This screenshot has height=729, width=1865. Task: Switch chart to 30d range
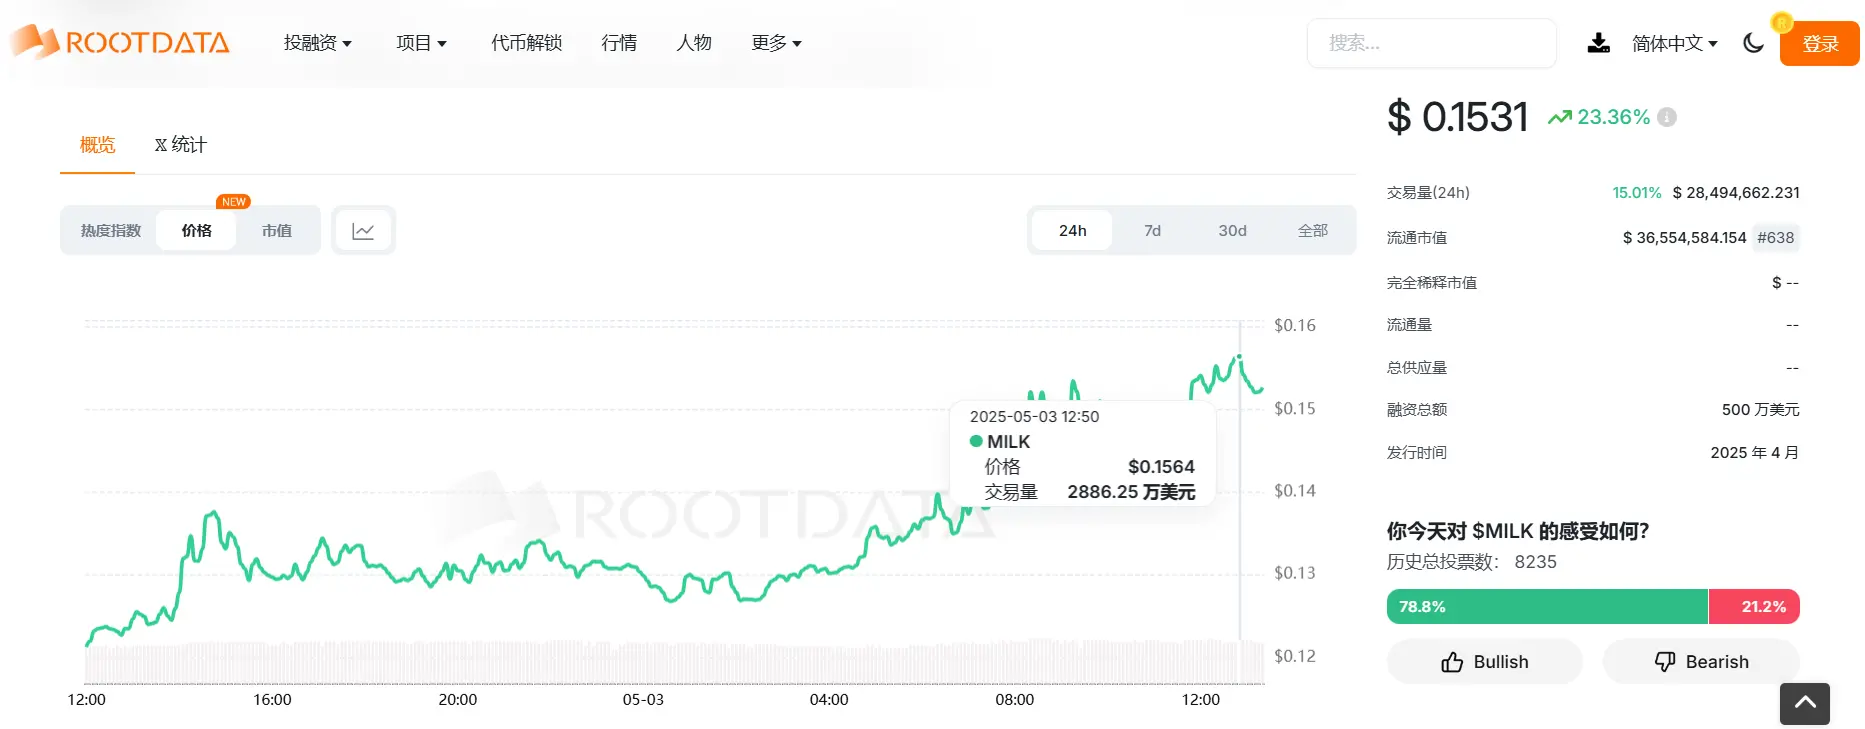pyautogui.click(x=1232, y=231)
